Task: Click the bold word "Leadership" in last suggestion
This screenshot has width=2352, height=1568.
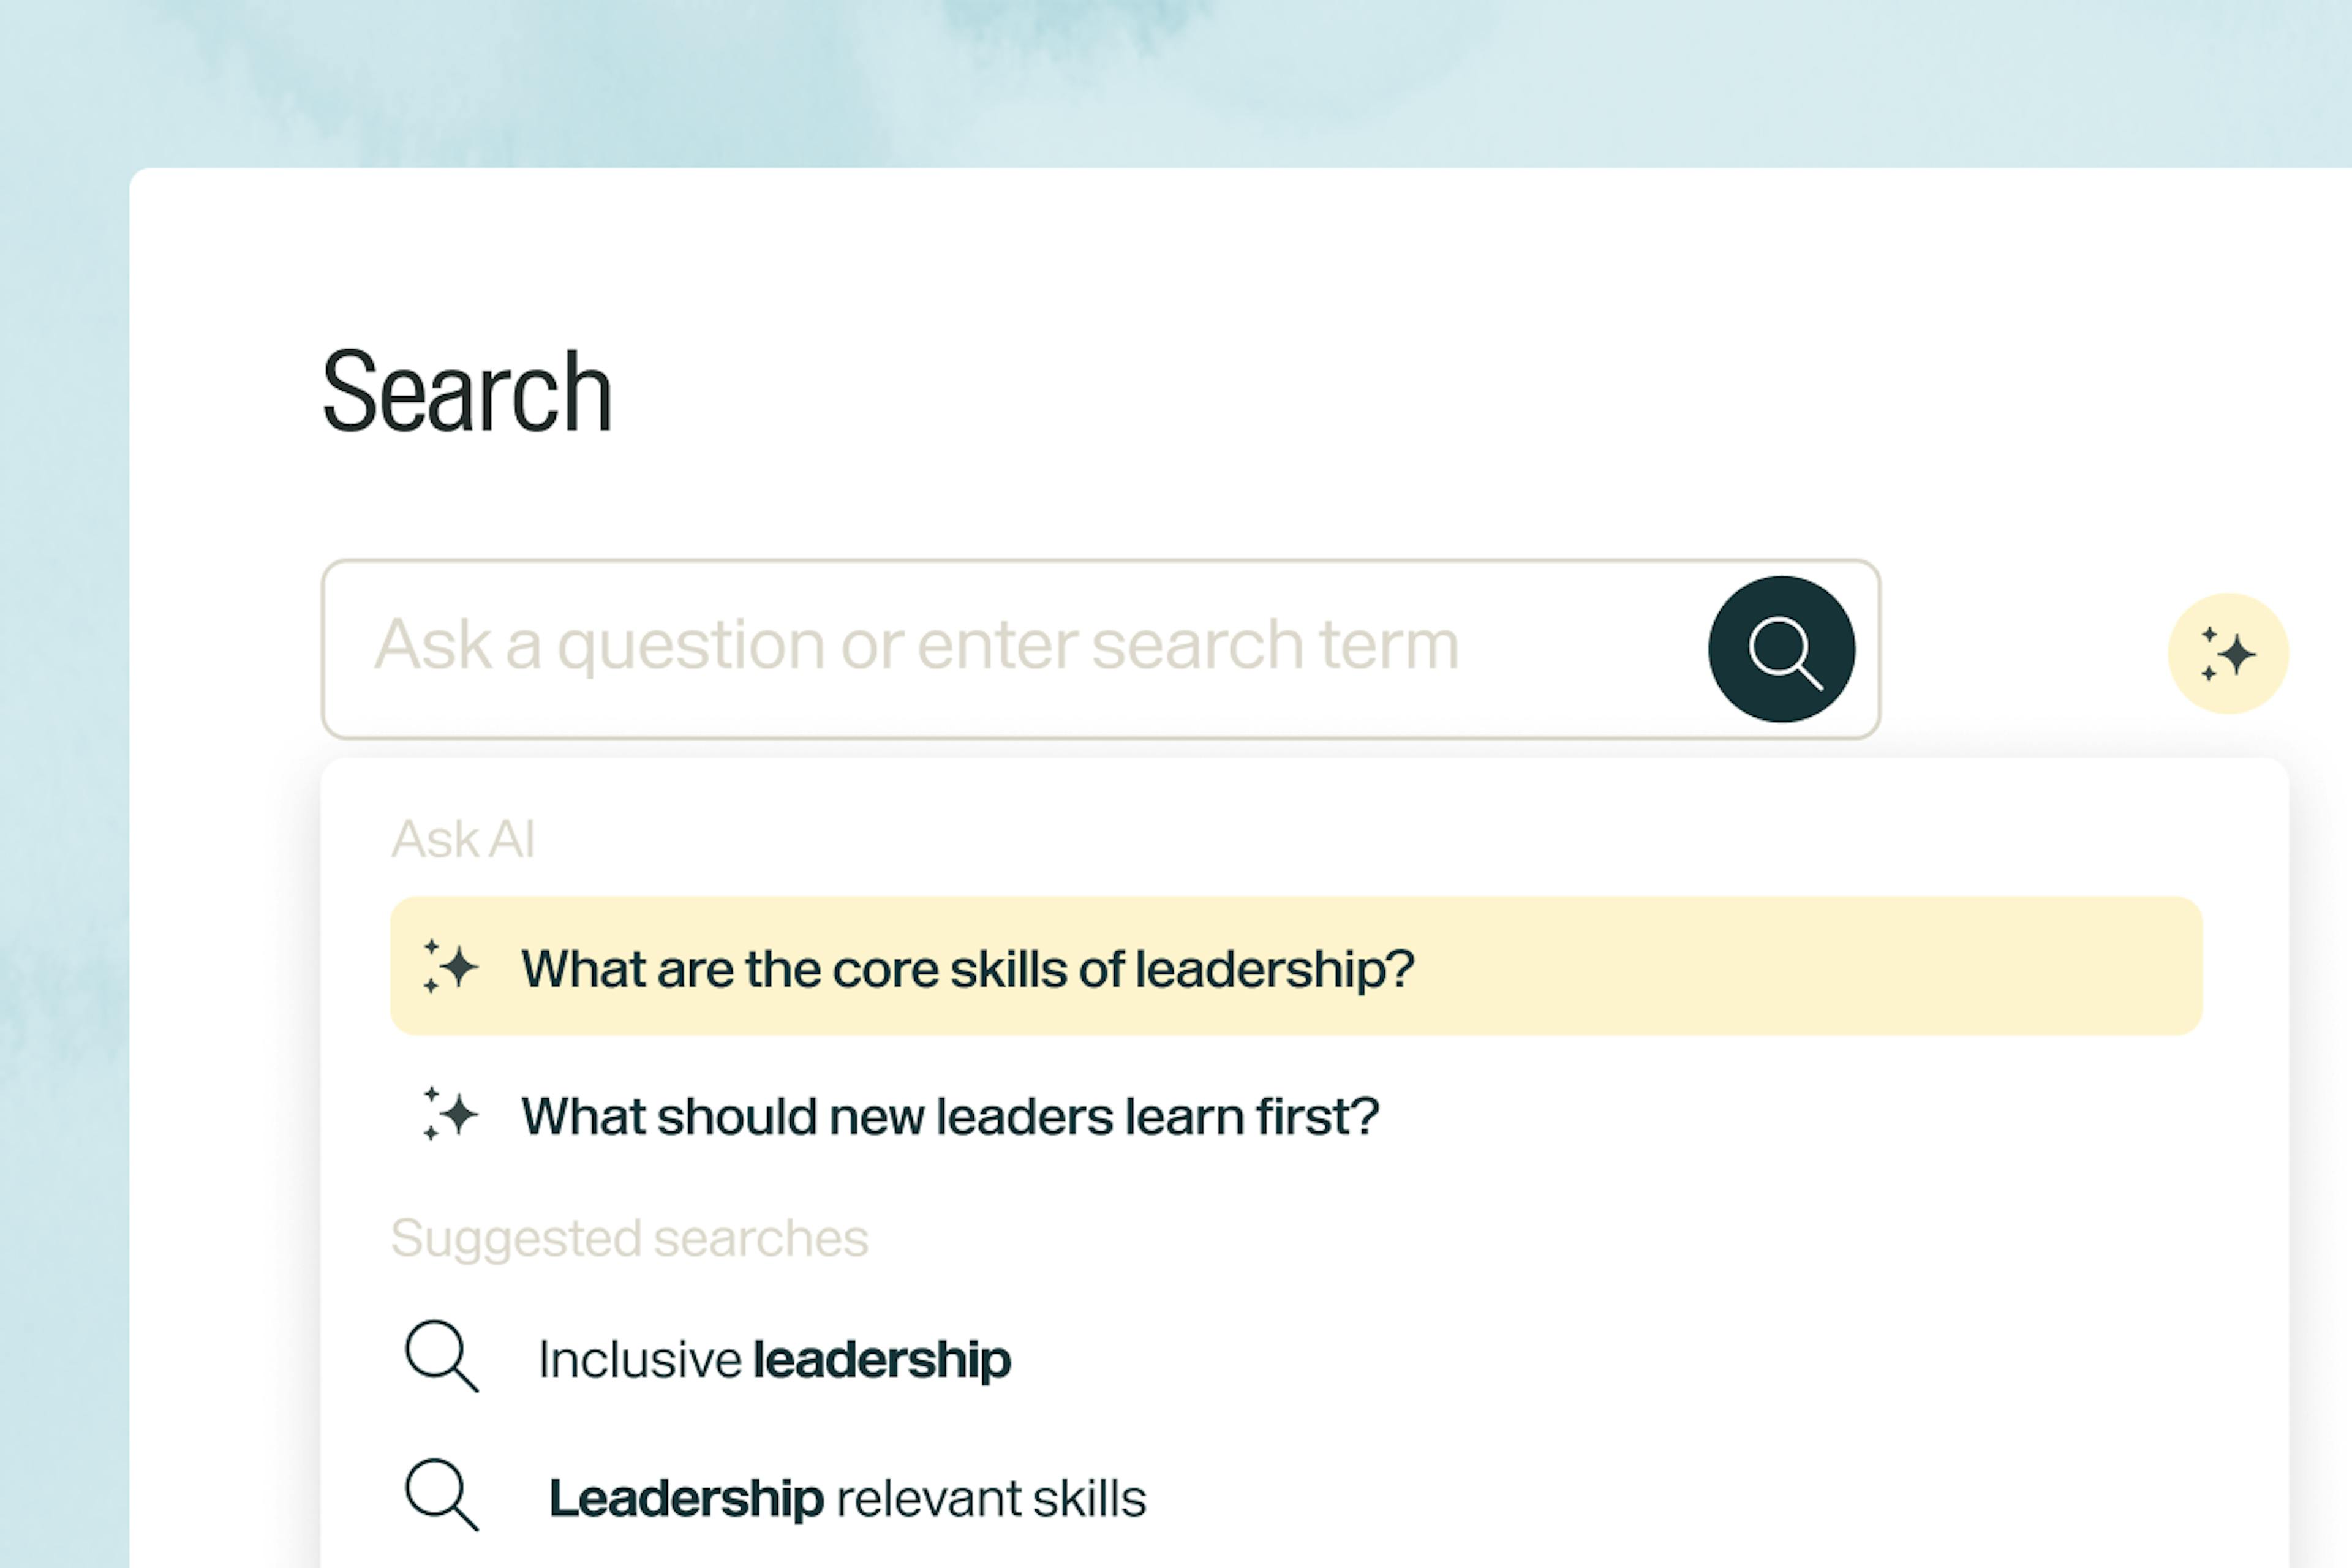Action: (x=686, y=1498)
